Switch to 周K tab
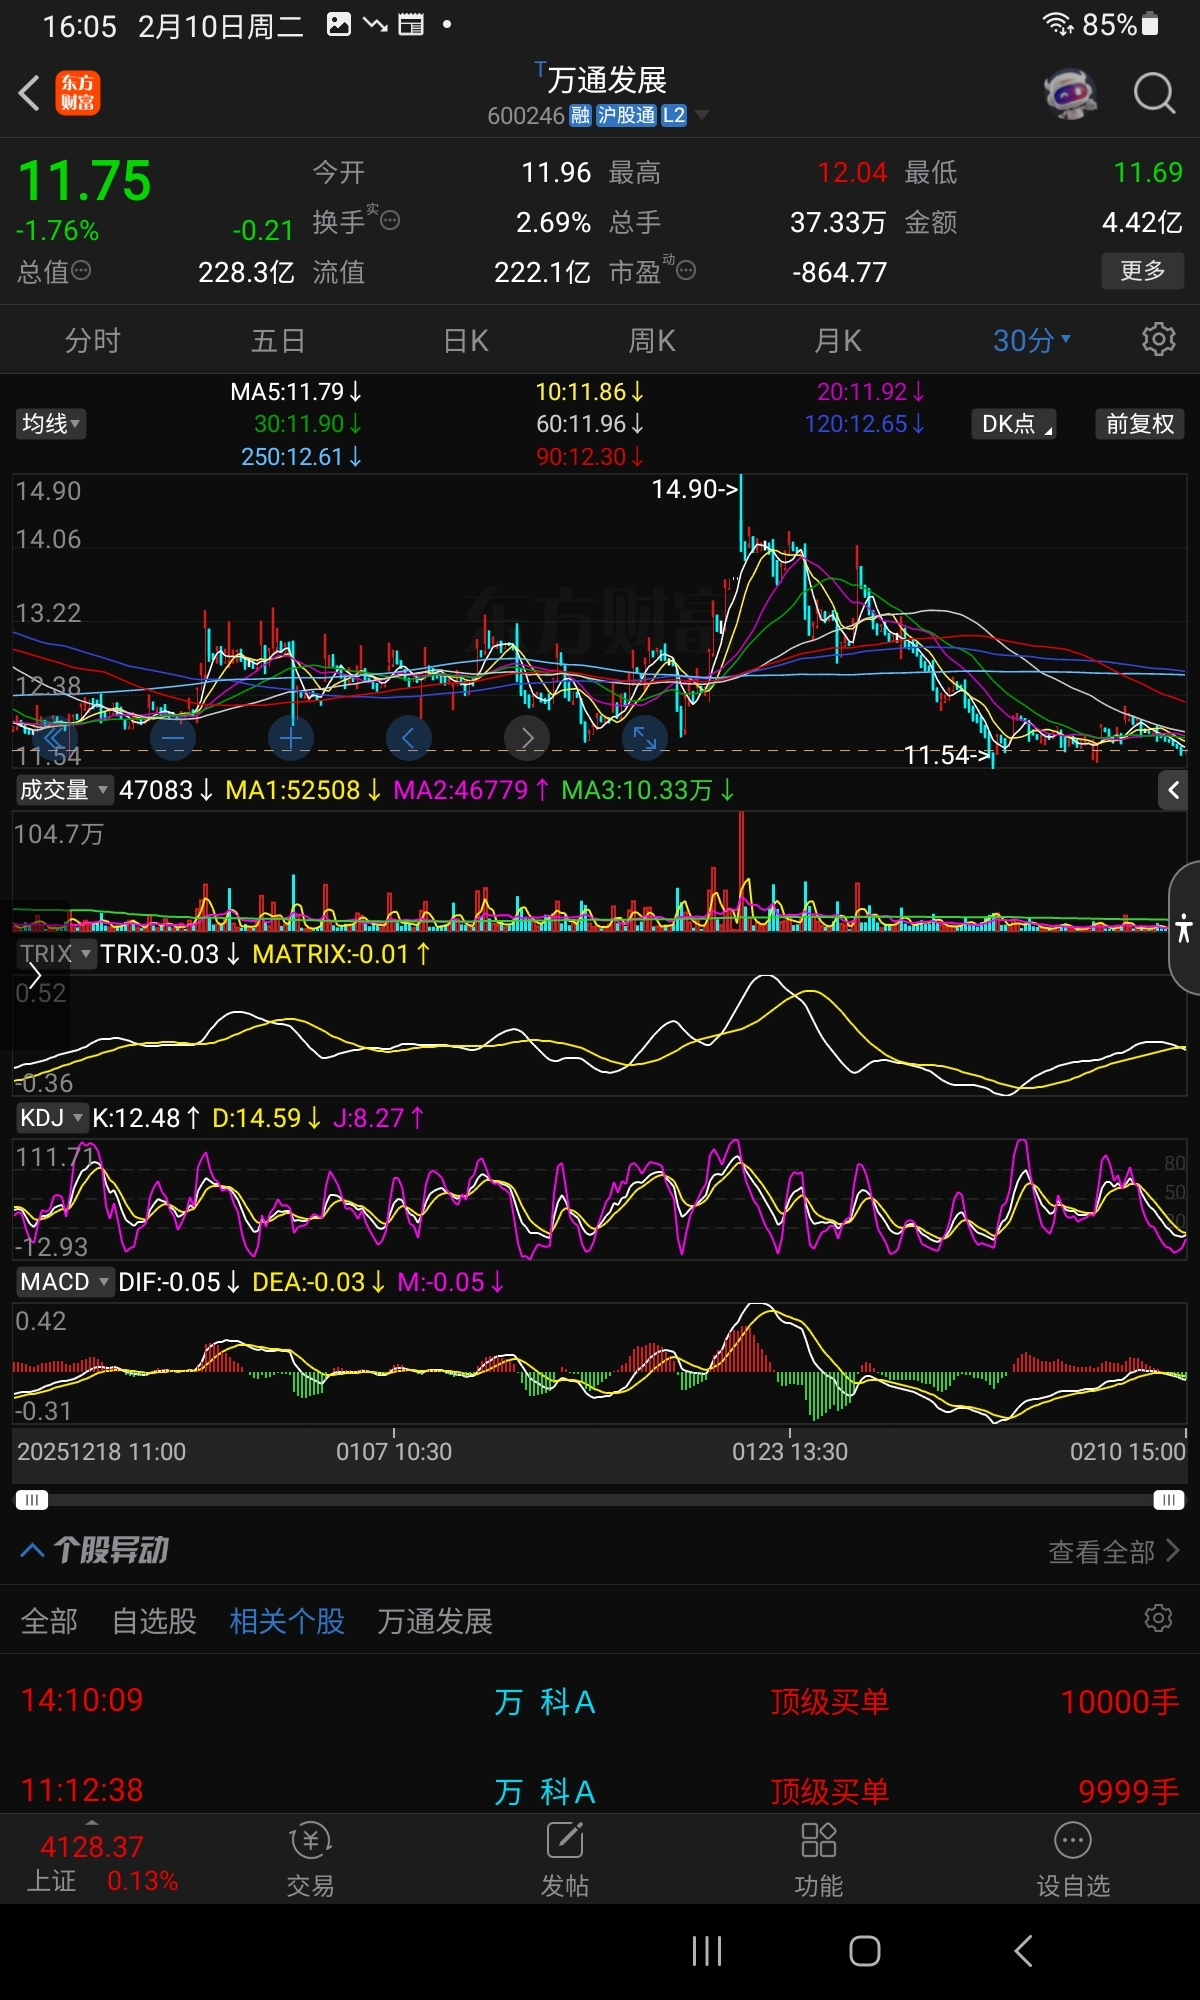This screenshot has height=2000, width=1200. 651,341
